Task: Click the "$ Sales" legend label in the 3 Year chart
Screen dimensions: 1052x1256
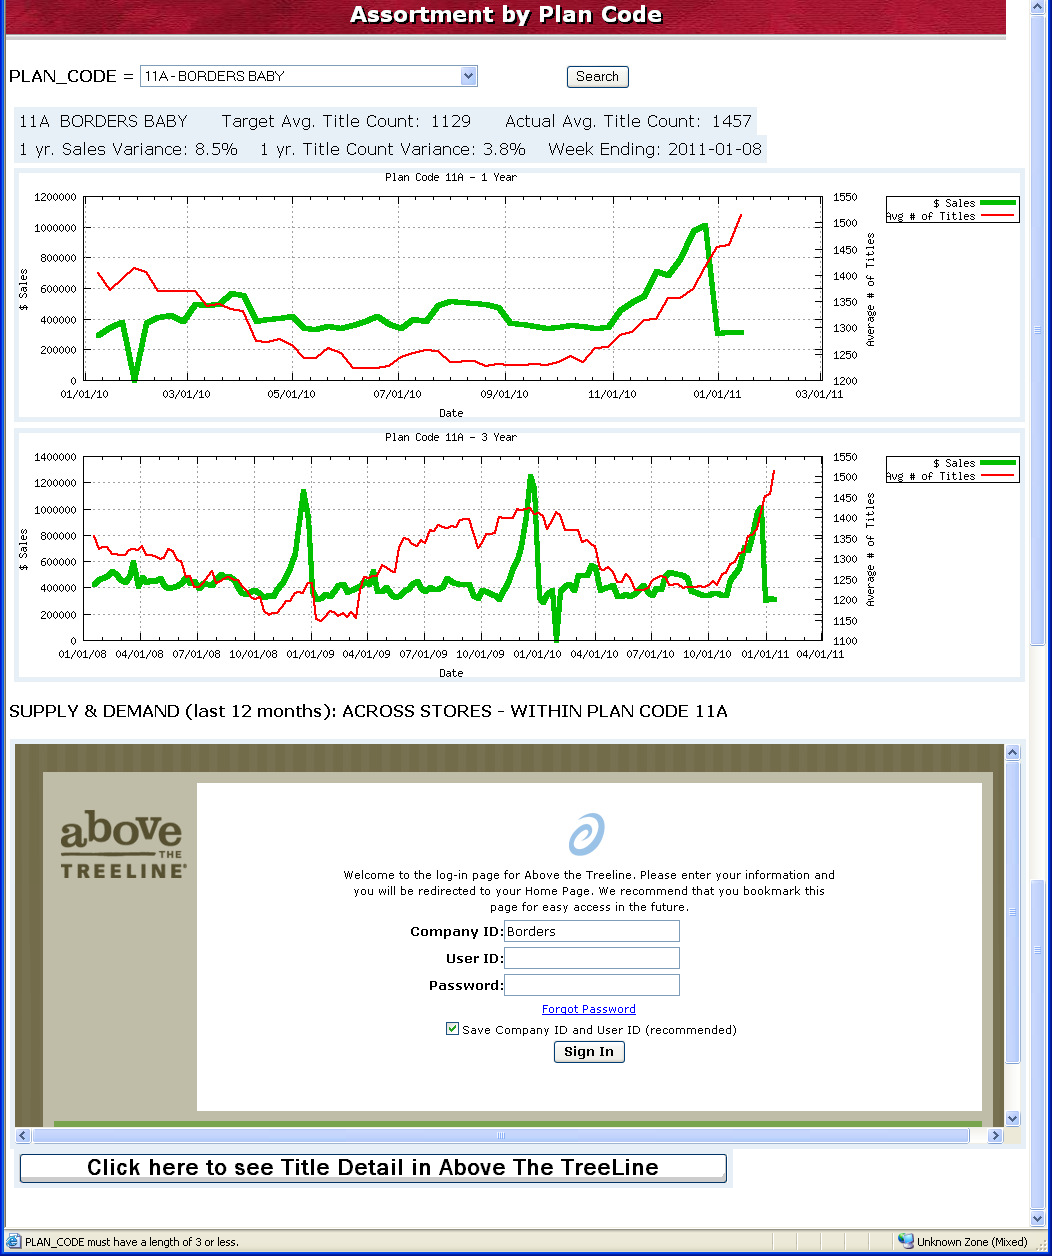Action: 954,463
